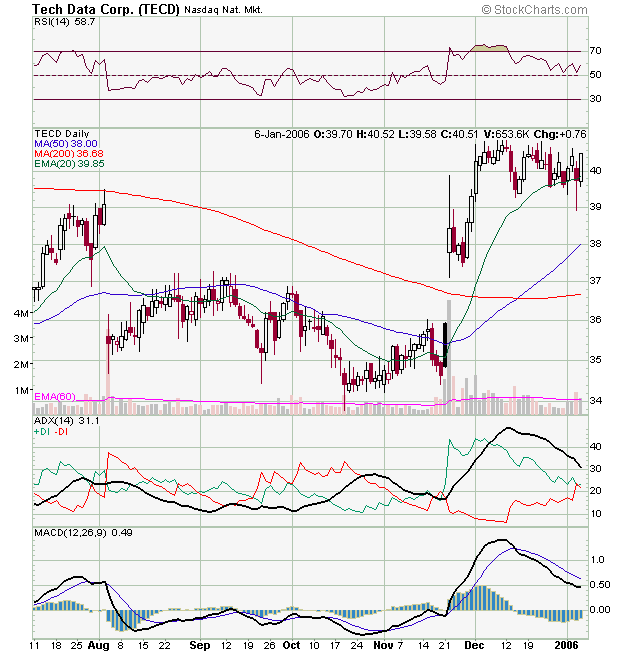This screenshot has width=620, height=657.
Task: Click the "24" date label before Nov
Action: pos(356,646)
